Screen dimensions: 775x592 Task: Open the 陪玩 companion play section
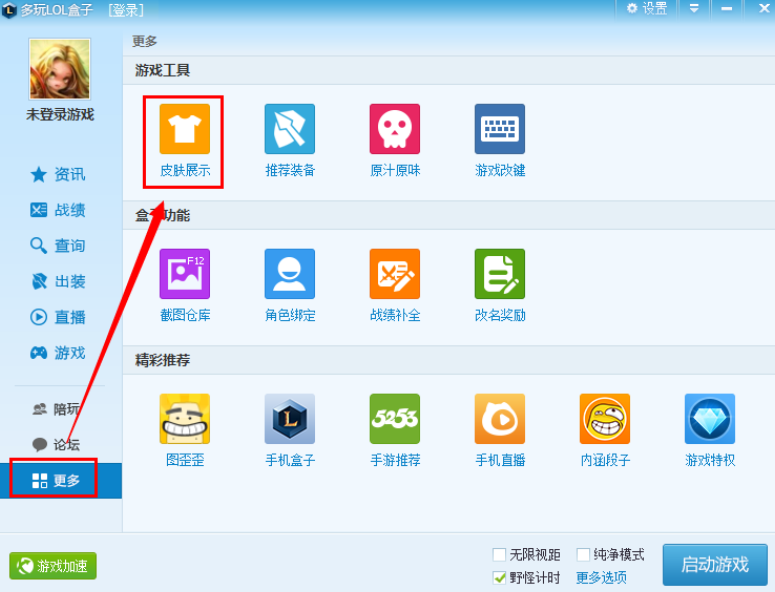(56, 409)
